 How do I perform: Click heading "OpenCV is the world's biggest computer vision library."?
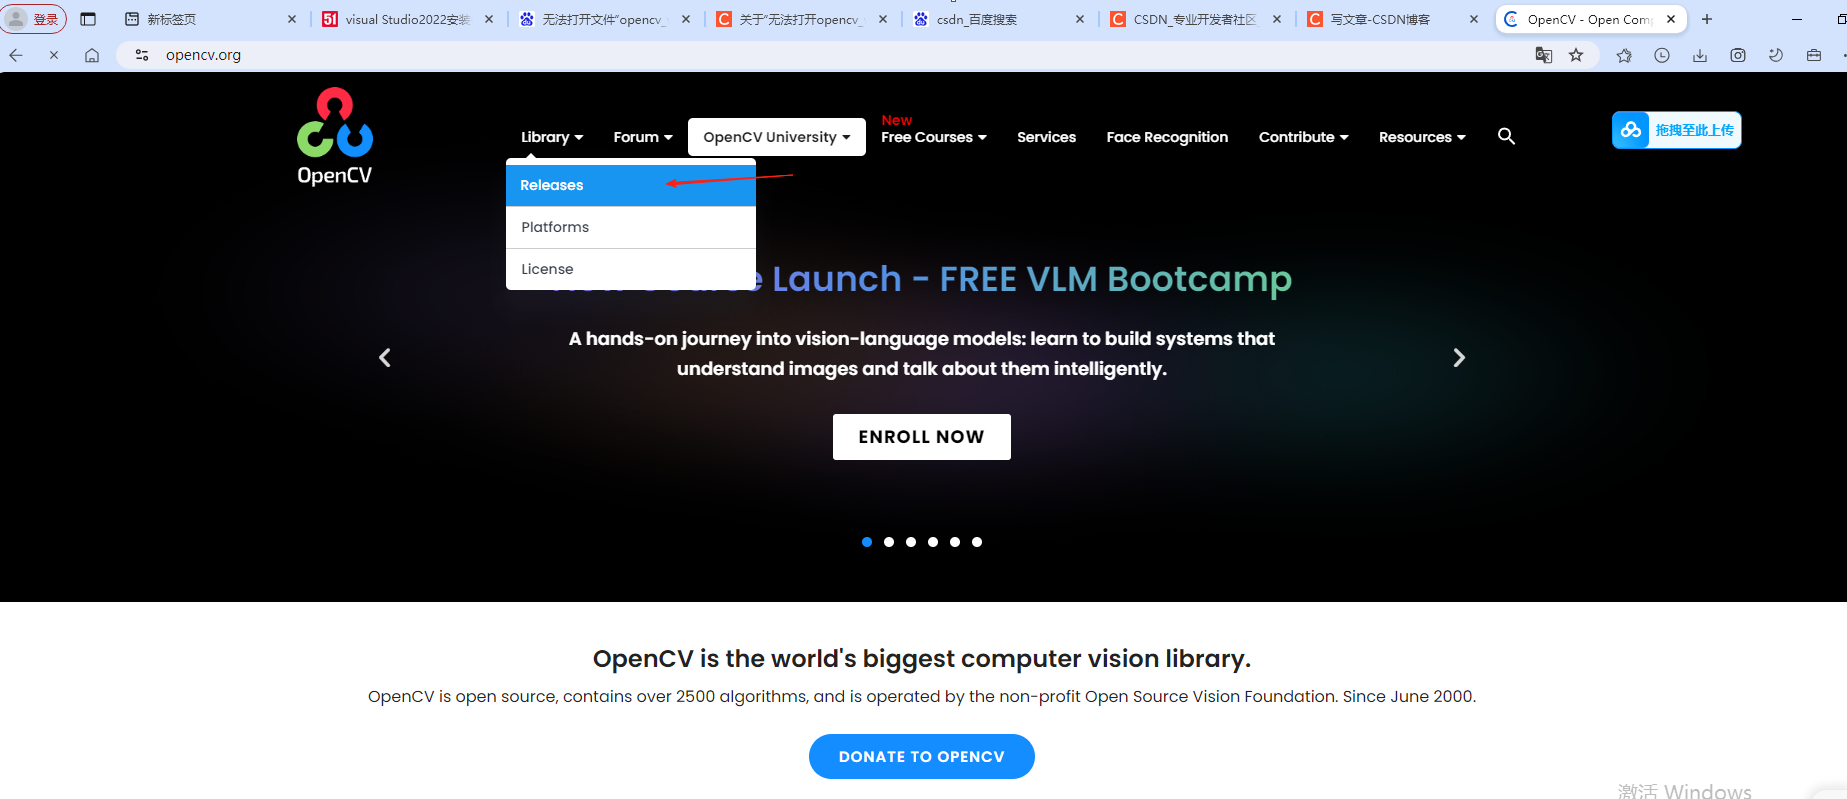[x=922, y=658]
